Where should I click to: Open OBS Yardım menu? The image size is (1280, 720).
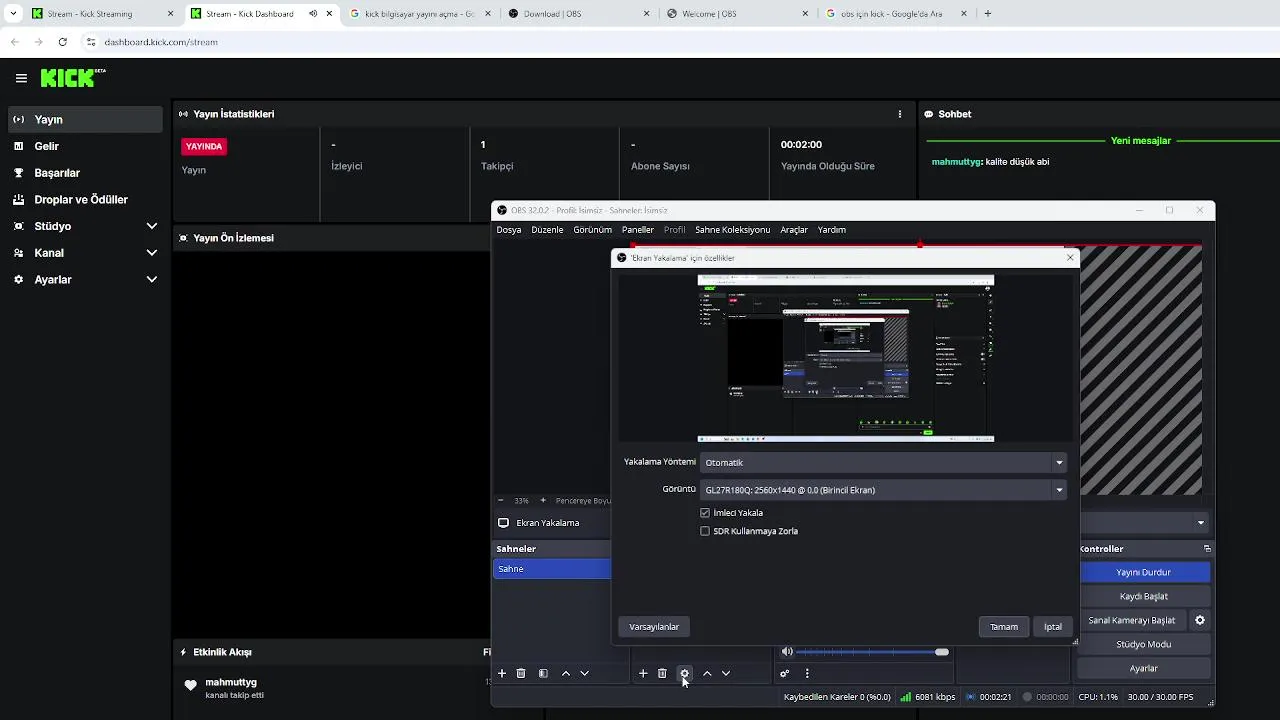click(x=832, y=230)
